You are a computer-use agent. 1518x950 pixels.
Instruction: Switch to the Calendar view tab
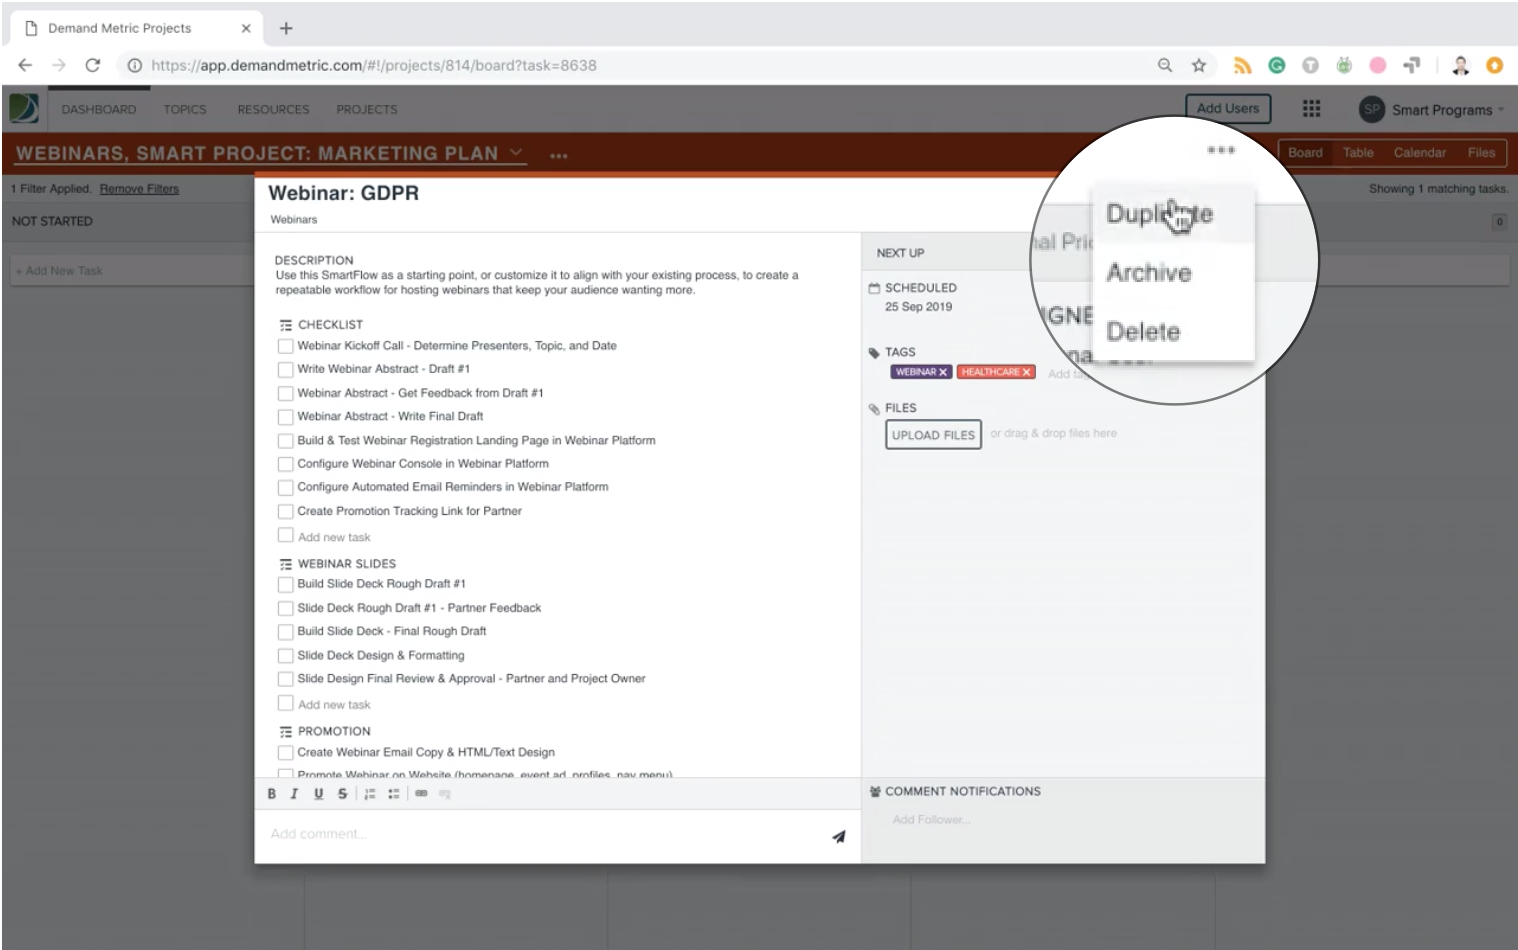pos(1420,153)
